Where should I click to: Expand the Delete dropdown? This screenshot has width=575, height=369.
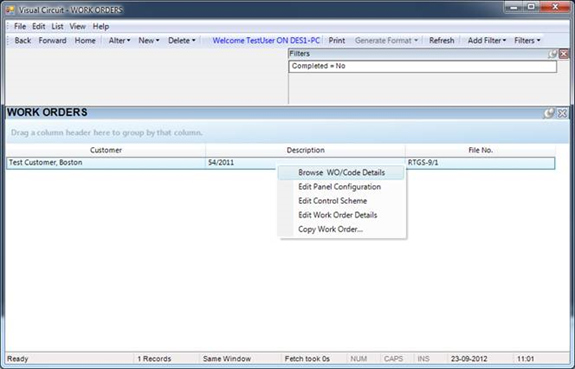tap(182, 40)
